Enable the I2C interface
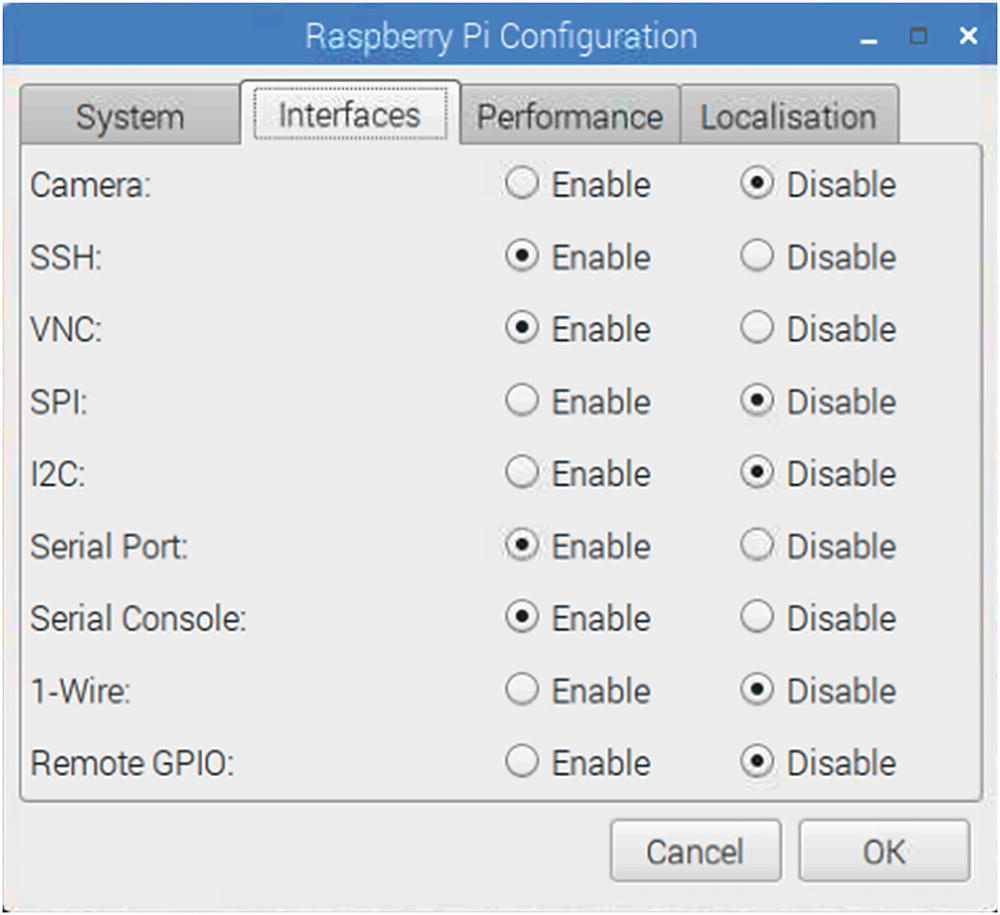 point(523,474)
